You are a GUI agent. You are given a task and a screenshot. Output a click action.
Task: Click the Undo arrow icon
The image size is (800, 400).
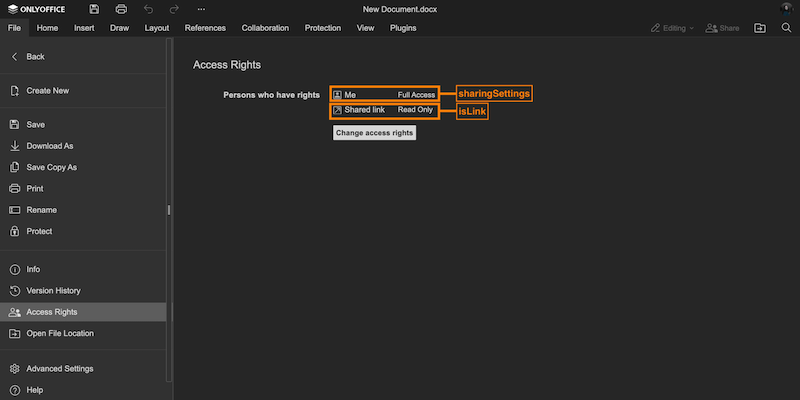[x=148, y=9]
